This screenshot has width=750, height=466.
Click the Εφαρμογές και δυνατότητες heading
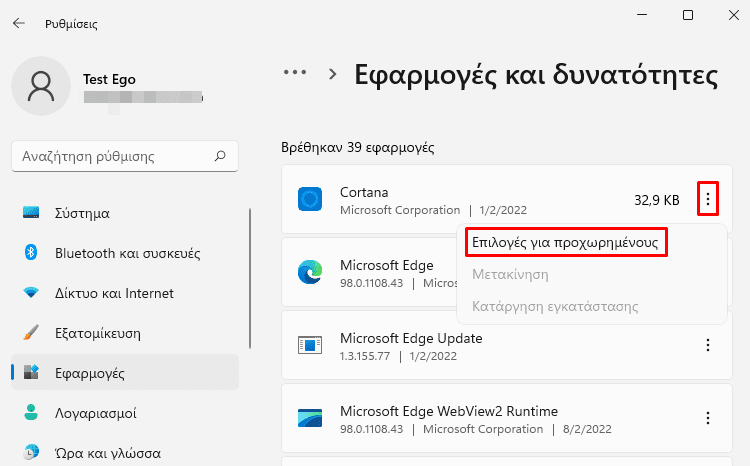pyautogui.click(x=536, y=75)
